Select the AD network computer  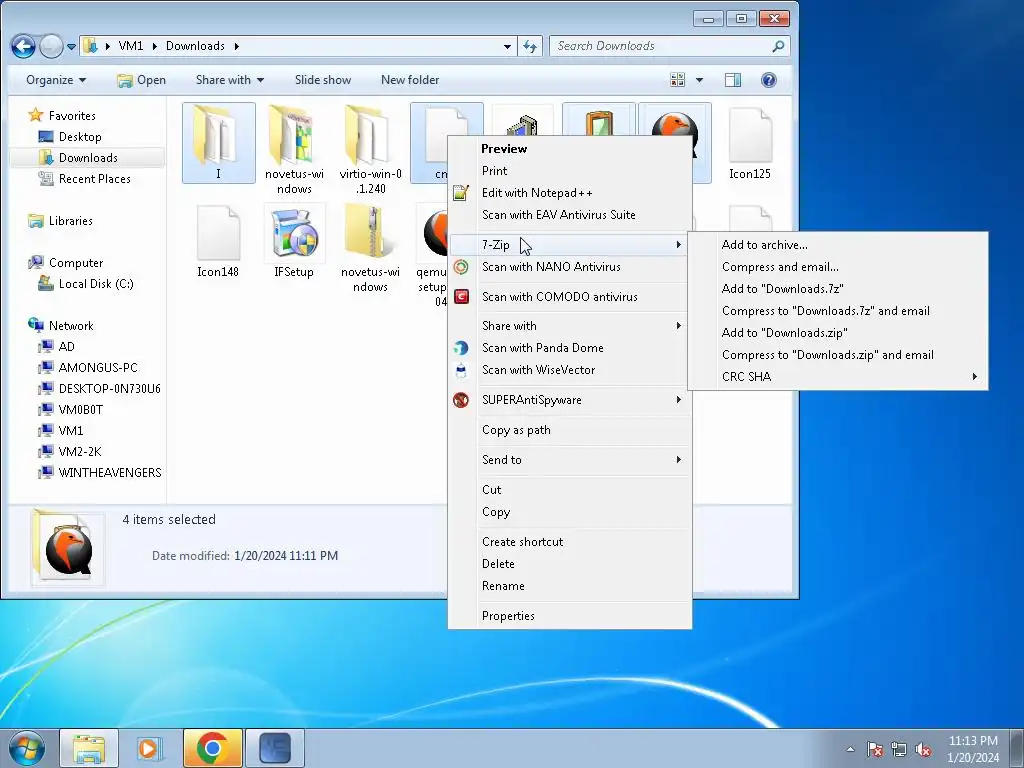point(56,346)
